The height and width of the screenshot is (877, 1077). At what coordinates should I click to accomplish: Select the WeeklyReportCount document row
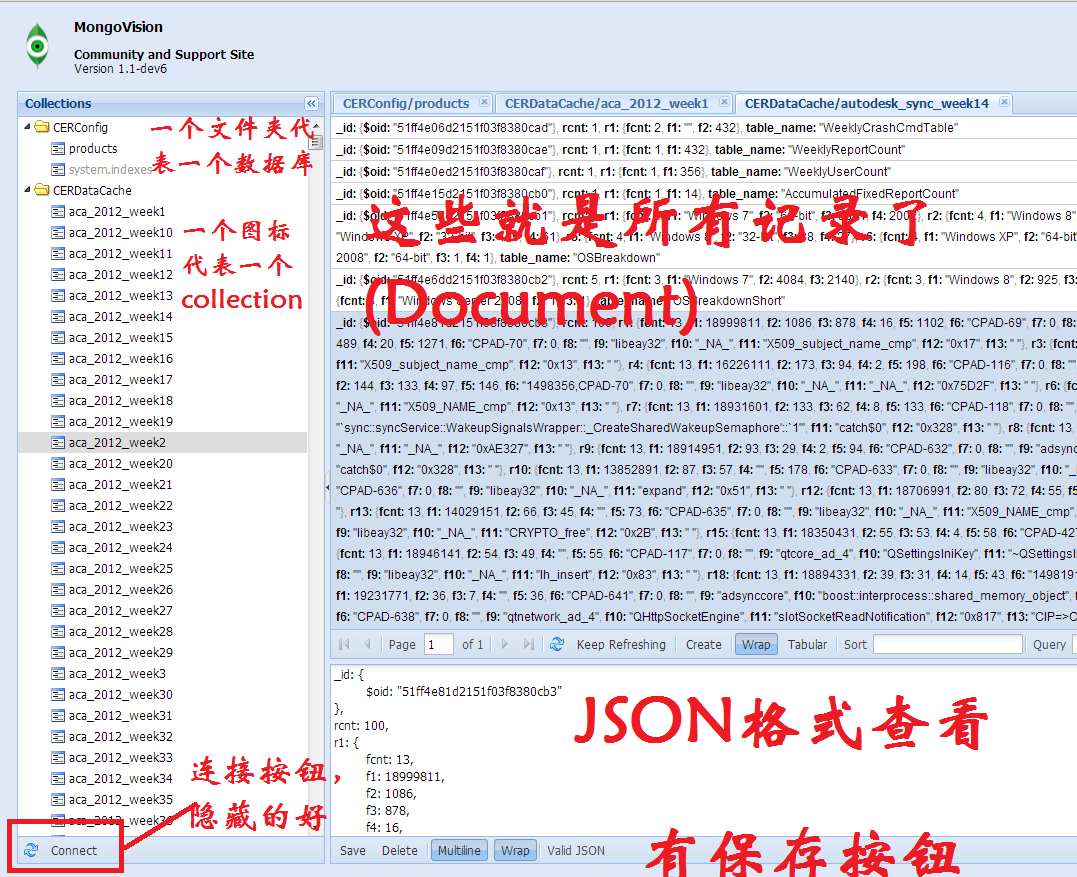(x=704, y=150)
